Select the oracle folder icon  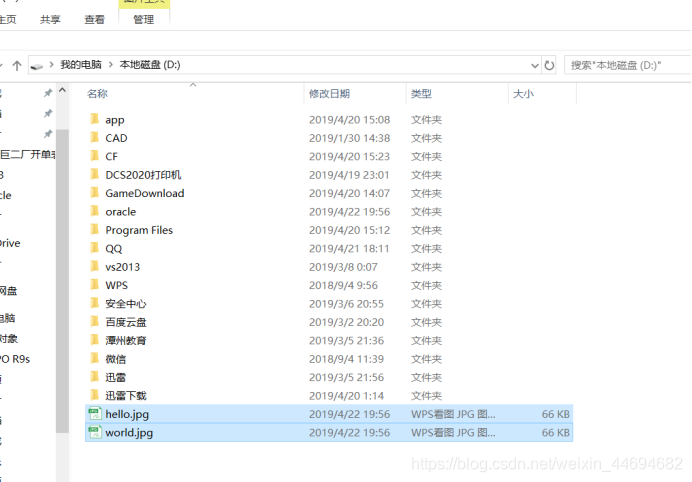[x=94, y=211]
